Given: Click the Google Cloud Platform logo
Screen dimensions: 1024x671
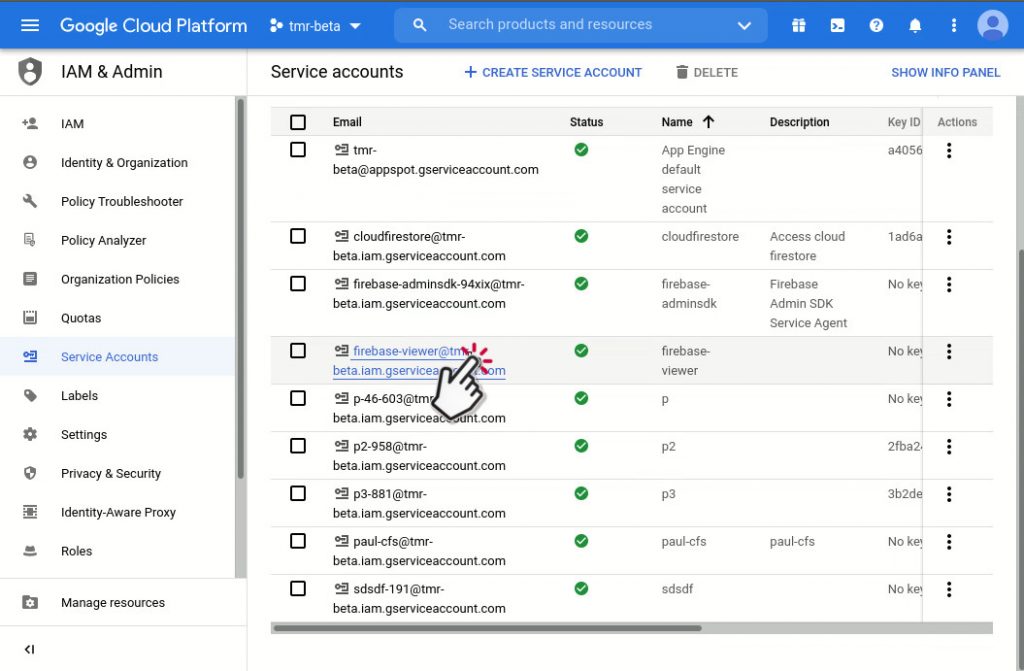Looking at the screenshot, I should point(153,25).
